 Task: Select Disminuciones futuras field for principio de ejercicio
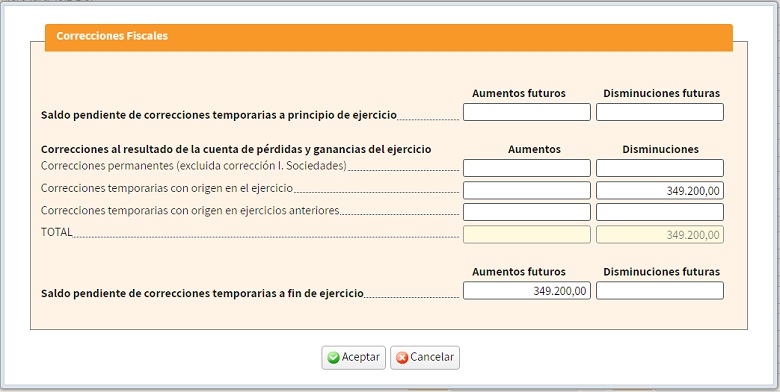click(x=660, y=112)
